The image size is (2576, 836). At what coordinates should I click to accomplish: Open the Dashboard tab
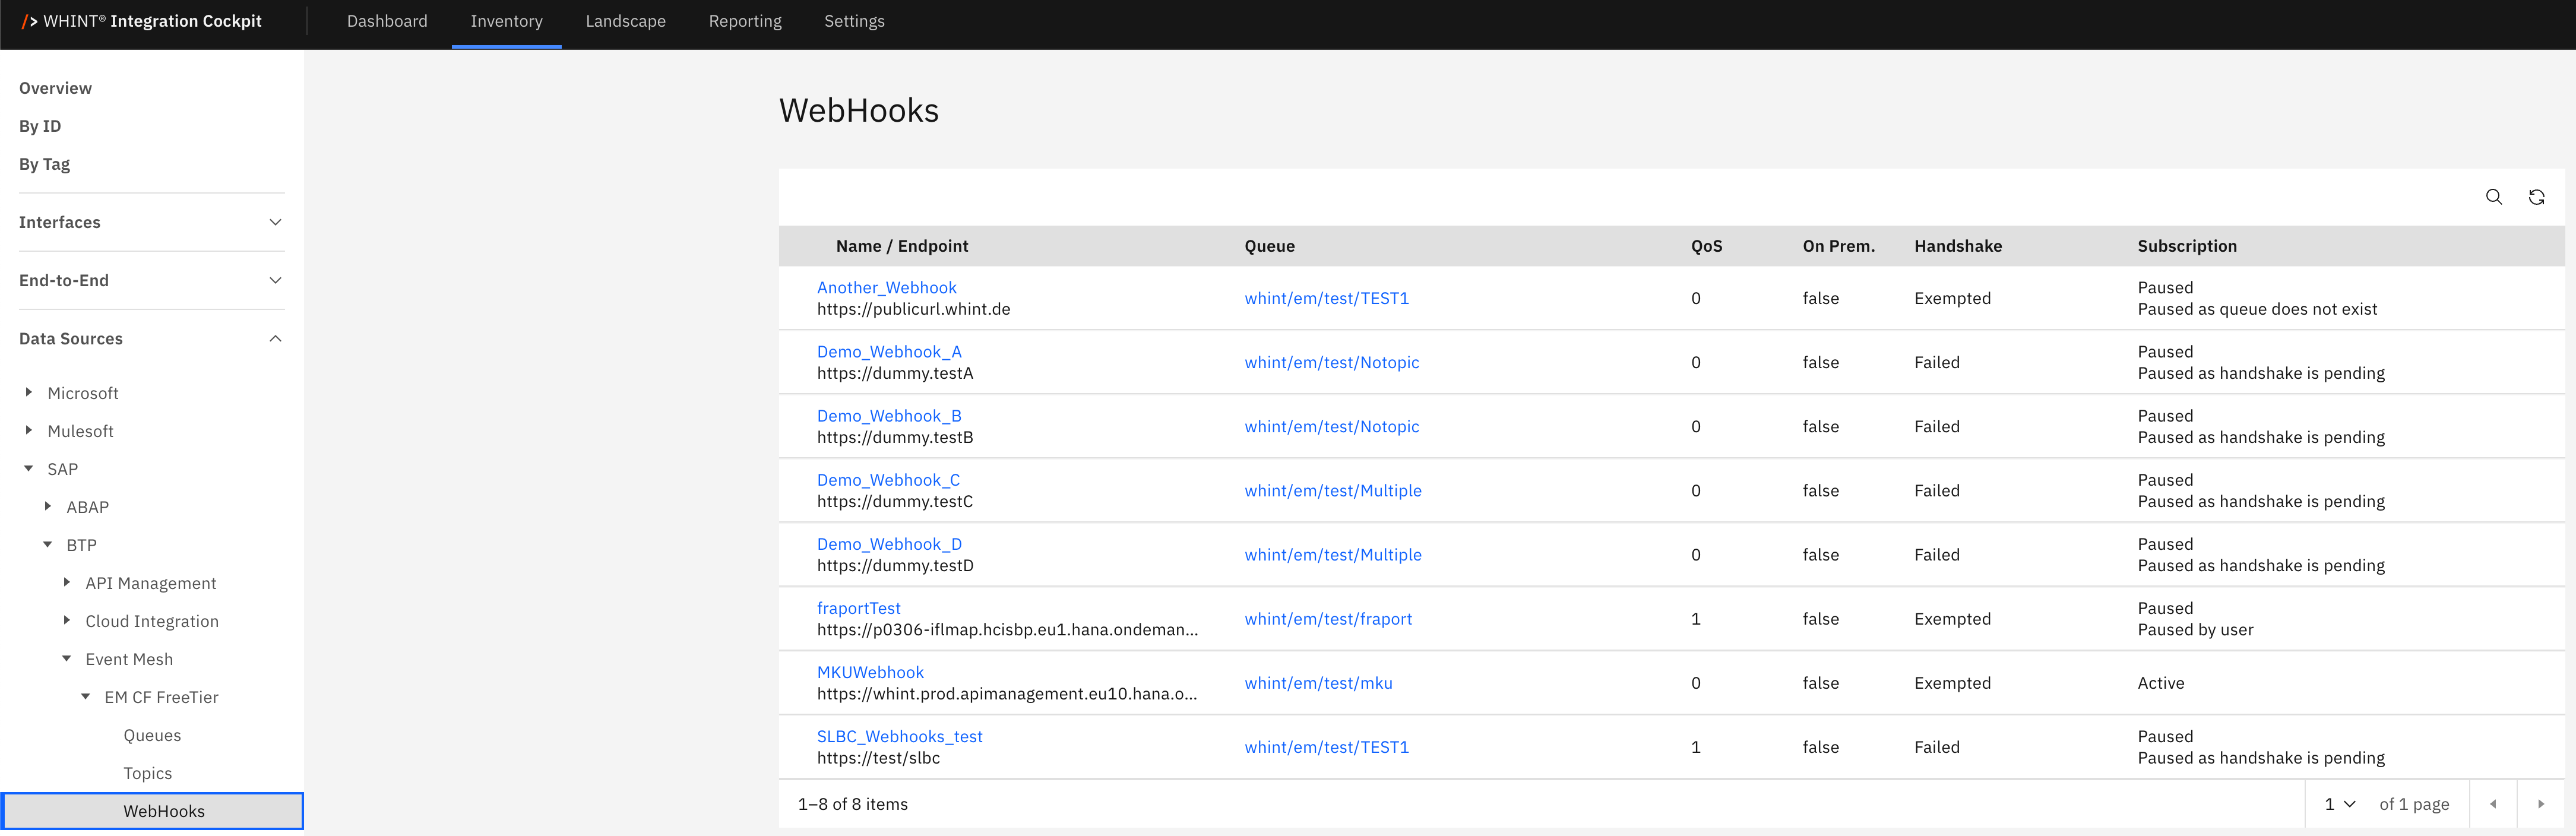pyautogui.click(x=387, y=21)
